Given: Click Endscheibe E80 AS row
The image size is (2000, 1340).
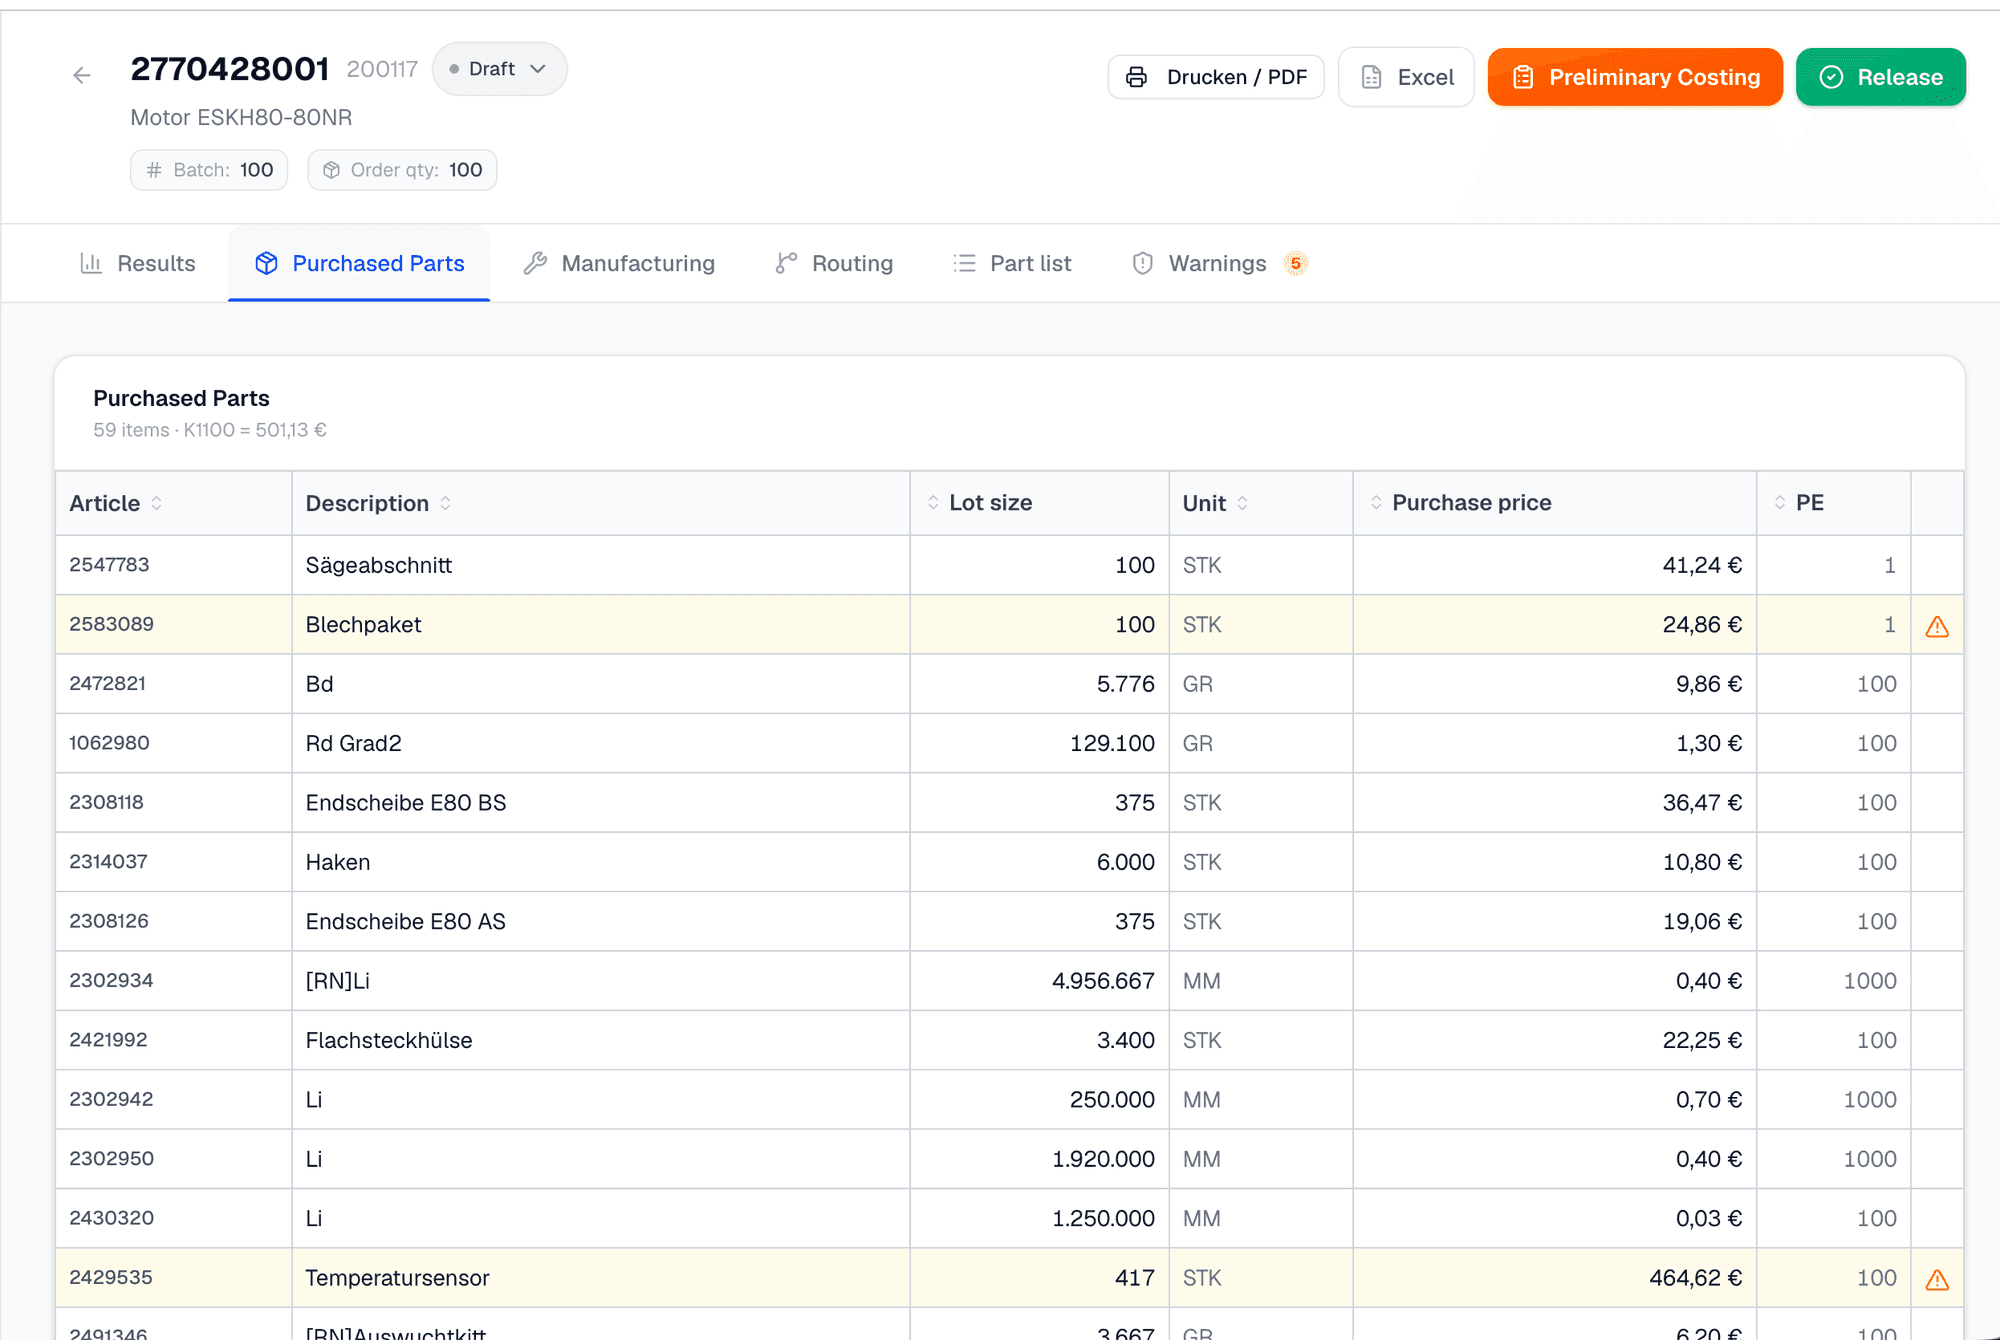Looking at the screenshot, I should tap(1009, 921).
